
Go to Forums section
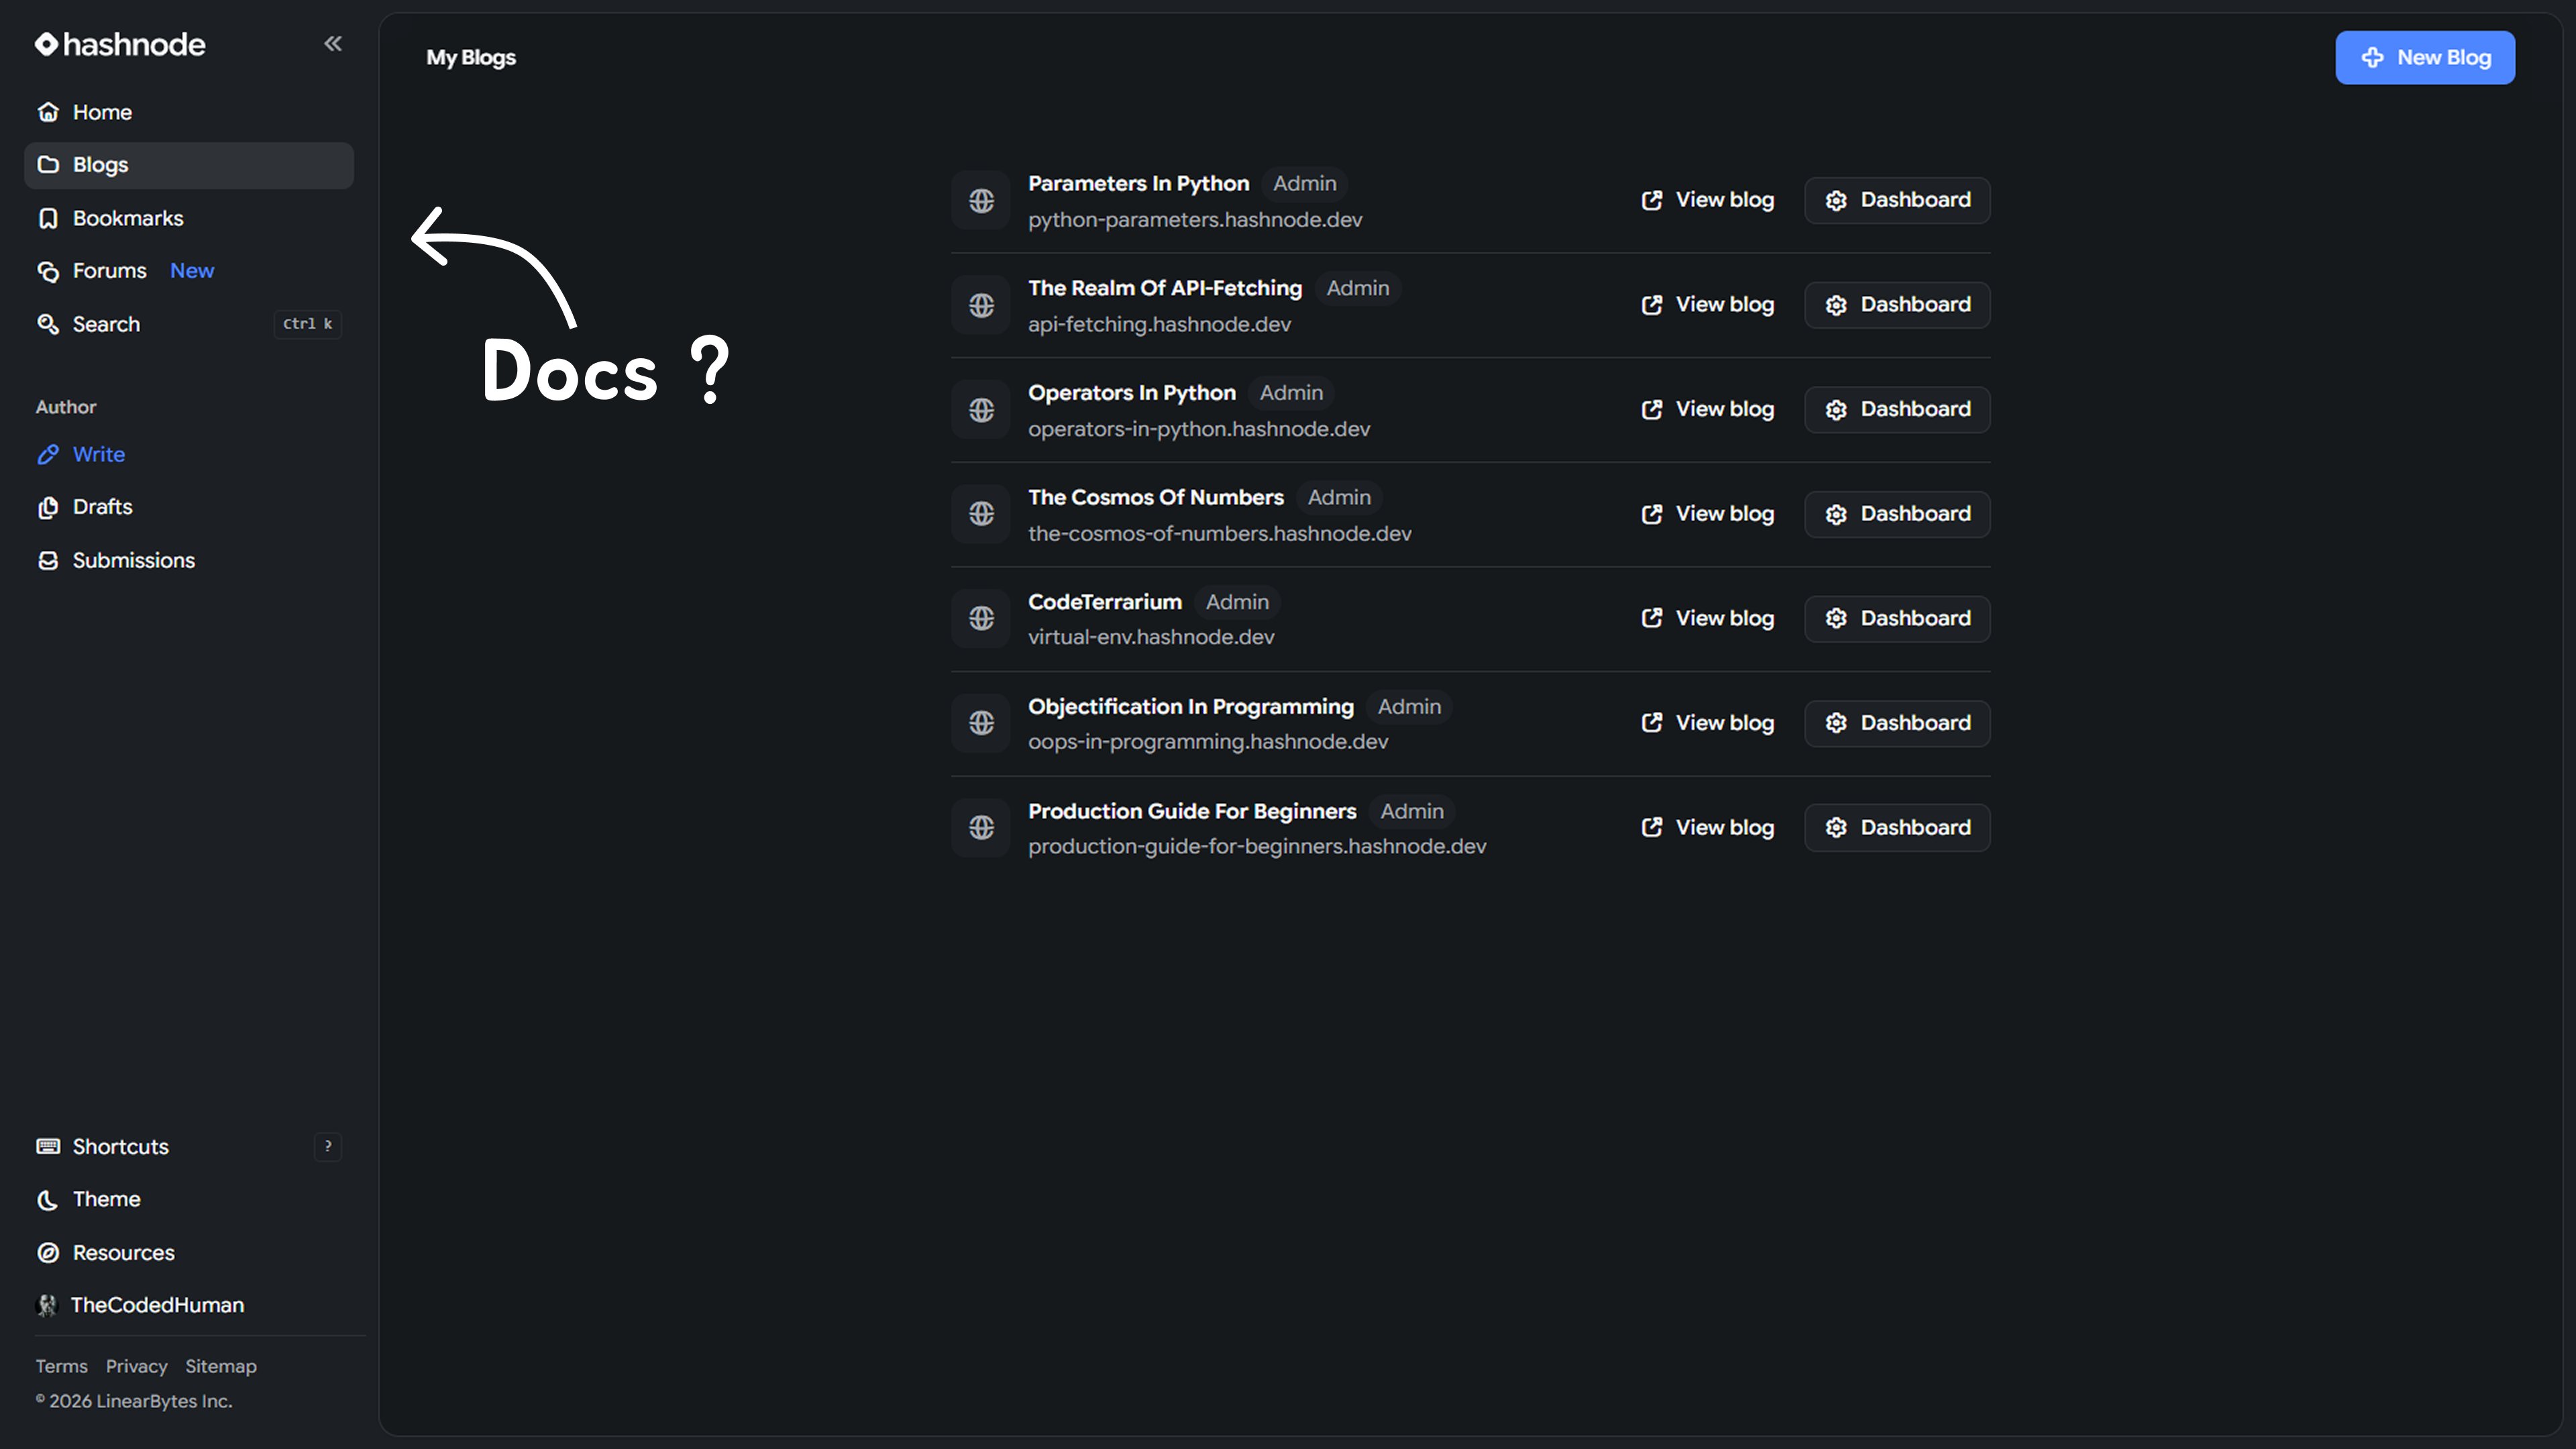(109, 271)
